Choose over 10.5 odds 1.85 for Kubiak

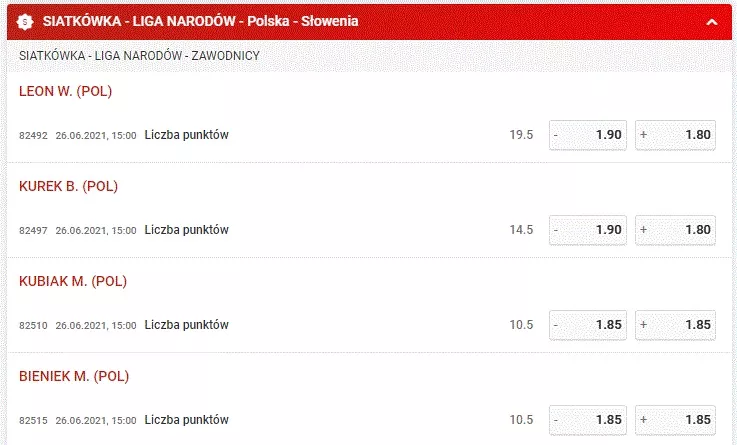pos(675,325)
